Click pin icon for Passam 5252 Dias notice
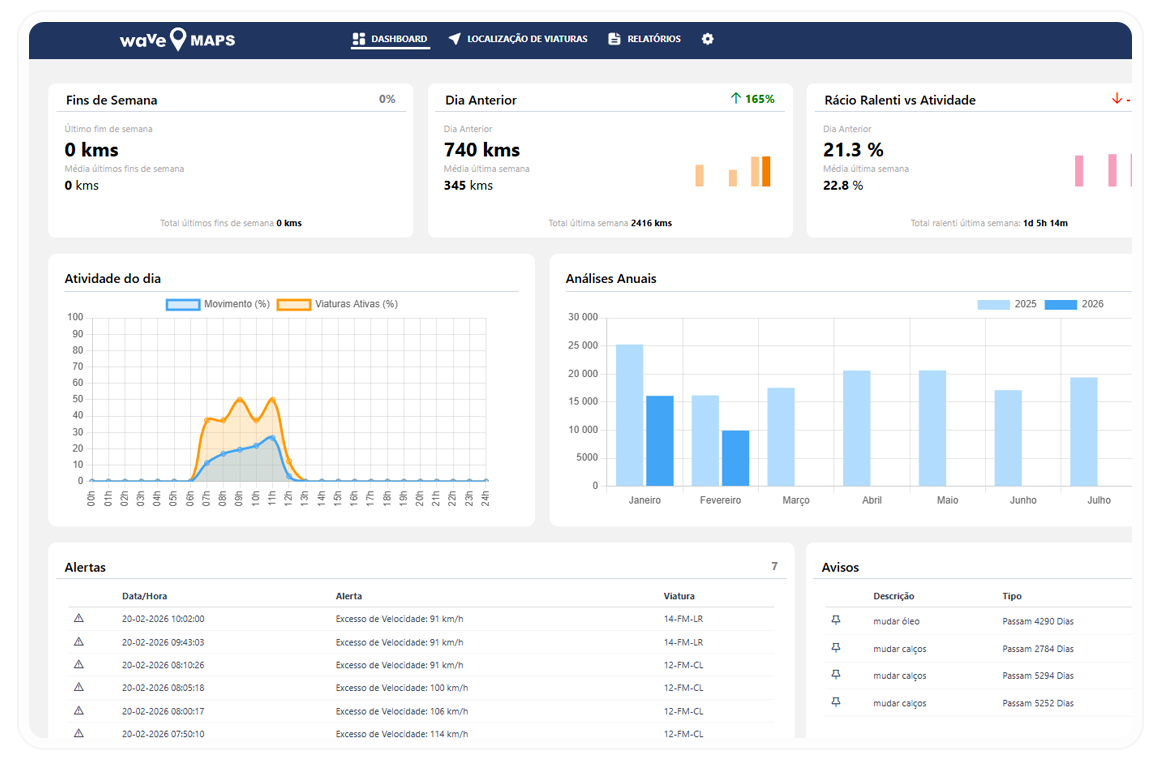Screen dimensions: 1161x763 tap(836, 703)
